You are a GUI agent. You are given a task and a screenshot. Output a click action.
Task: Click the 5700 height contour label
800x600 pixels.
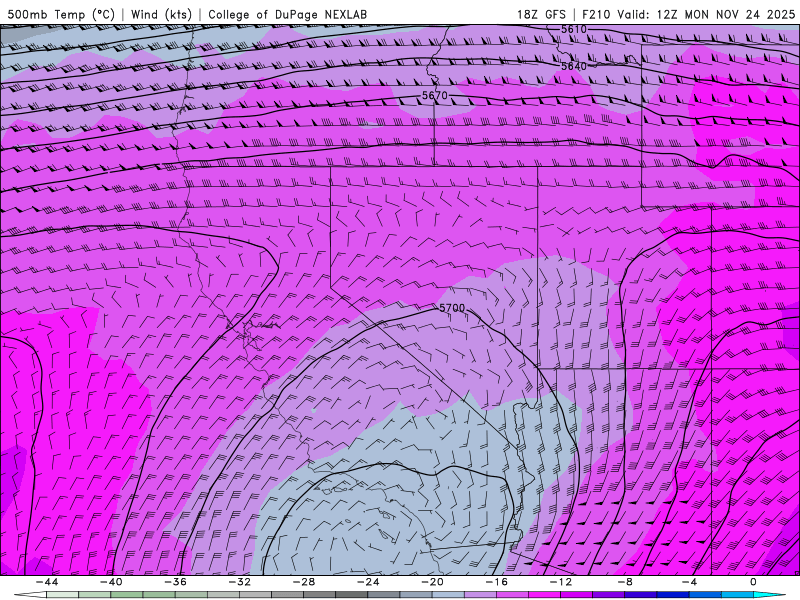(452, 308)
